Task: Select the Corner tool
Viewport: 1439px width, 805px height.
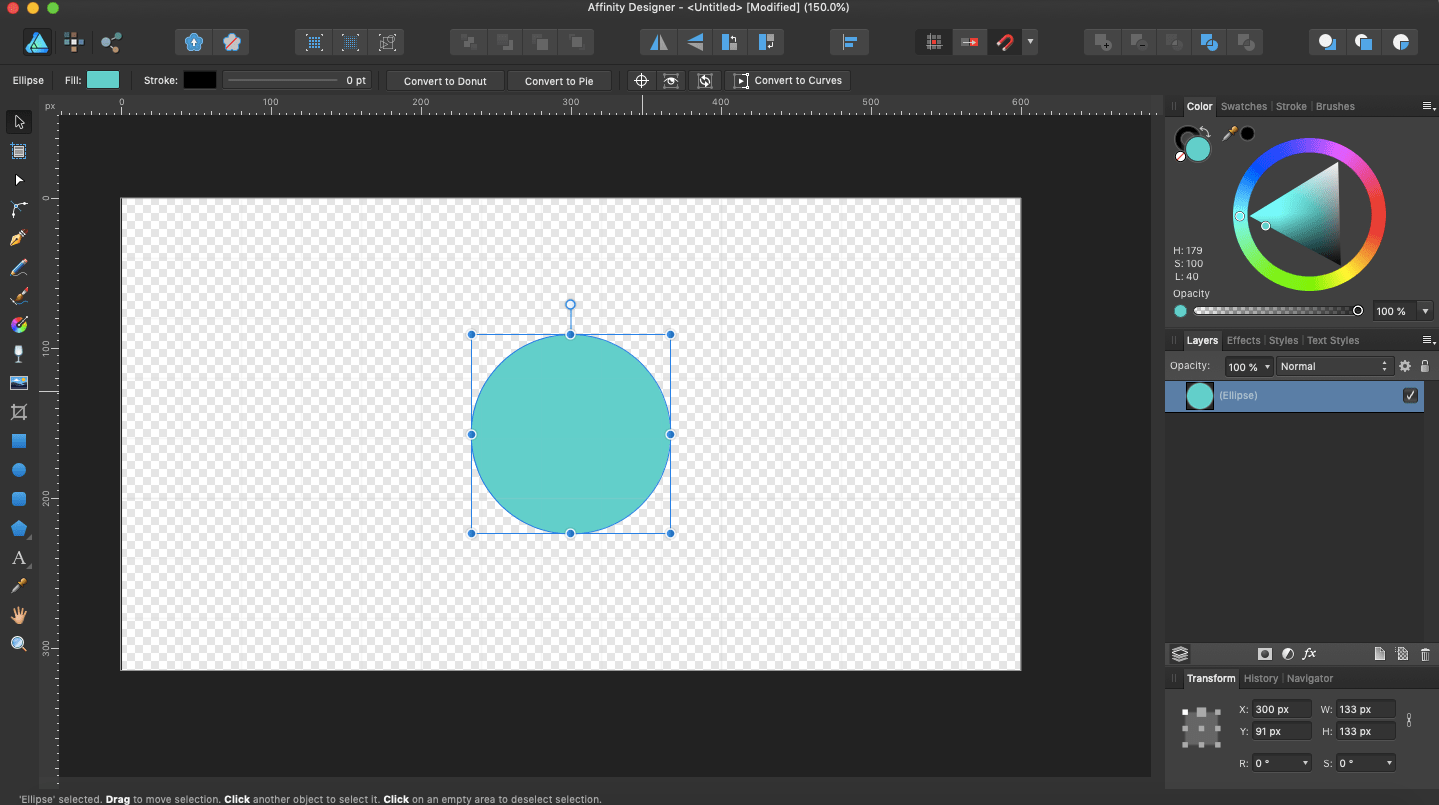Action: click(x=18, y=209)
